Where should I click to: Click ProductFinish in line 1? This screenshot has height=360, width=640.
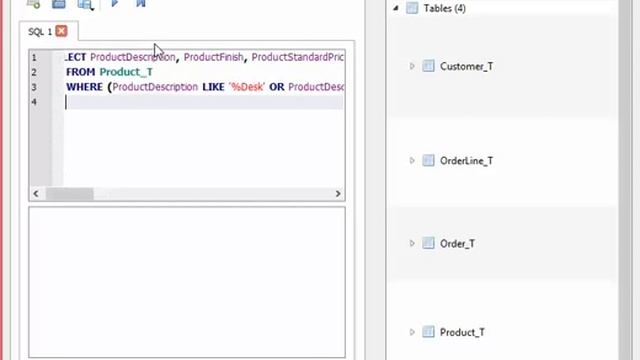213,57
